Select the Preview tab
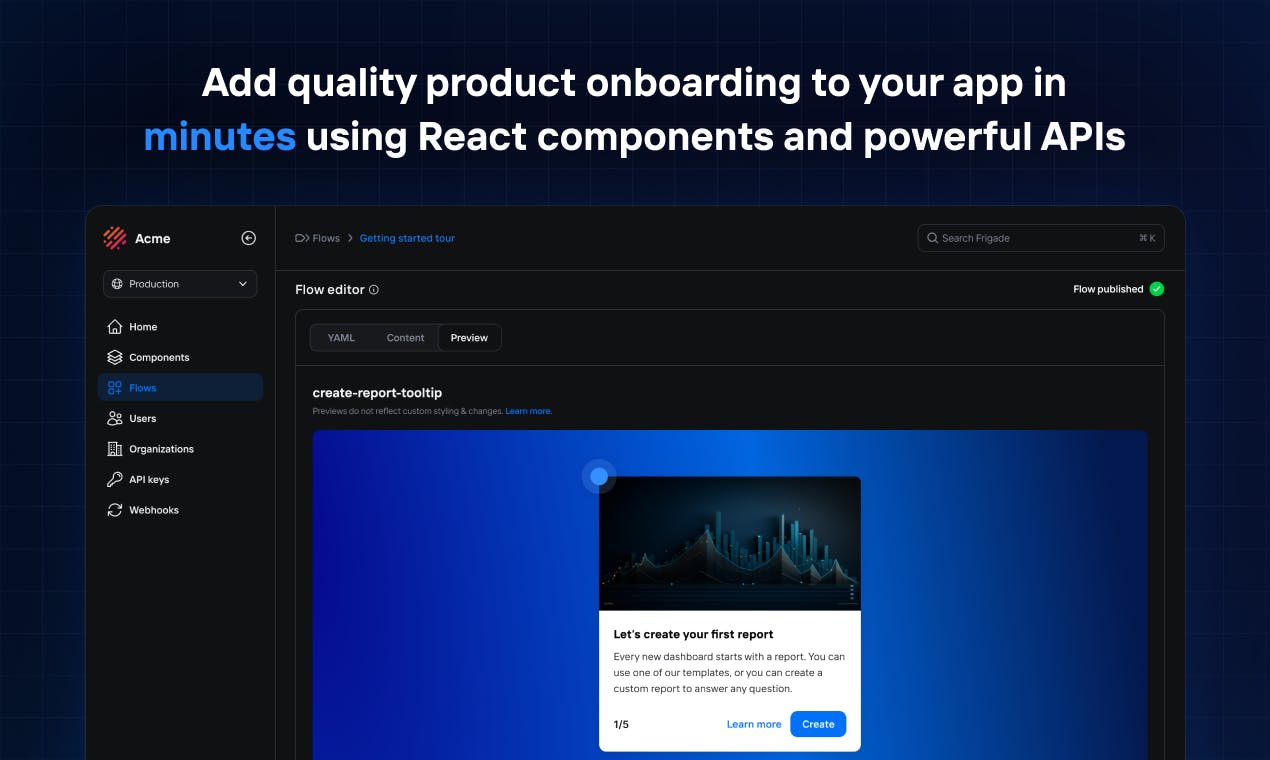 pos(469,338)
